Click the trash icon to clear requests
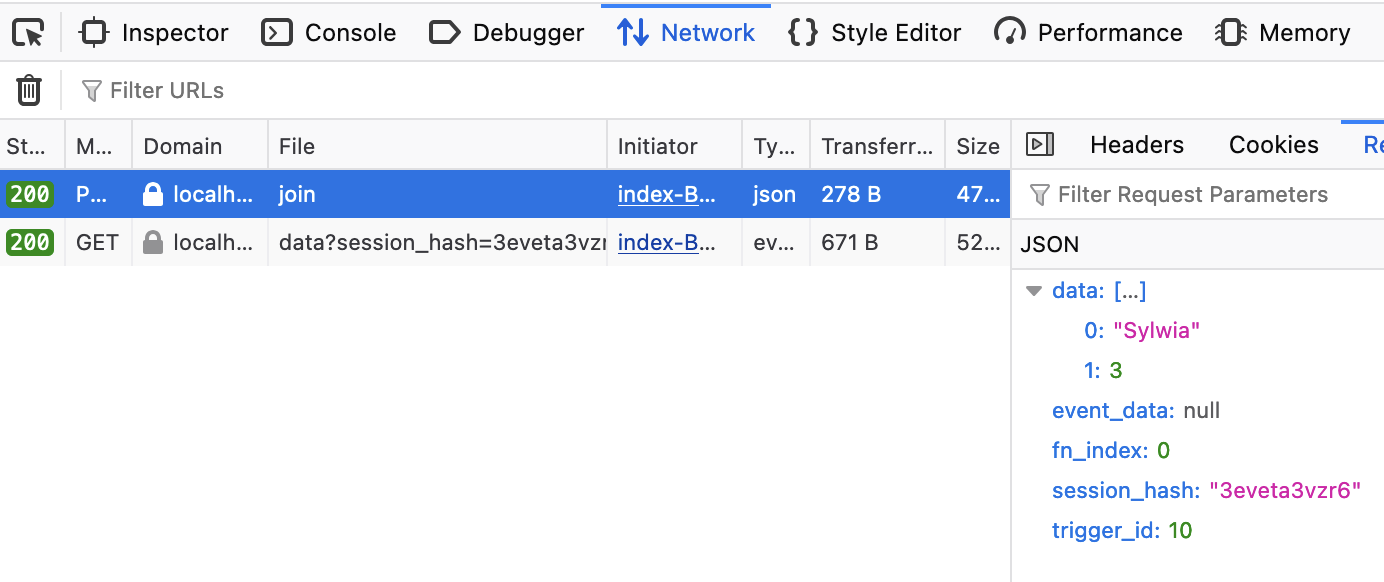This screenshot has width=1384, height=582. (x=29, y=91)
